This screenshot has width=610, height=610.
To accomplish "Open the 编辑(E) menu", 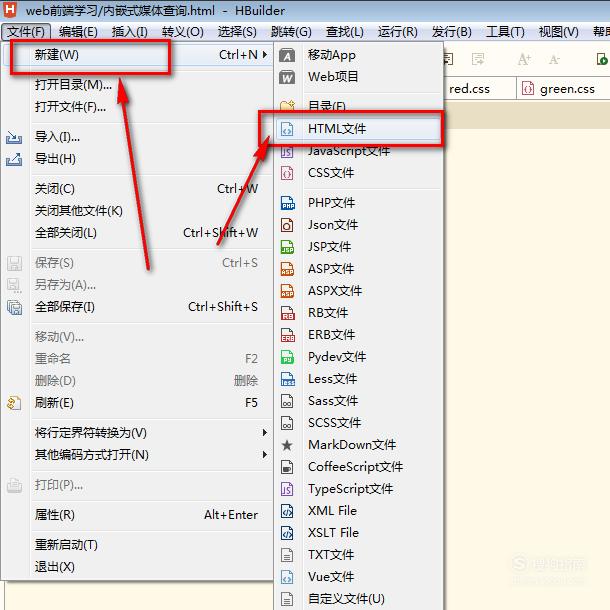I will point(78,32).
